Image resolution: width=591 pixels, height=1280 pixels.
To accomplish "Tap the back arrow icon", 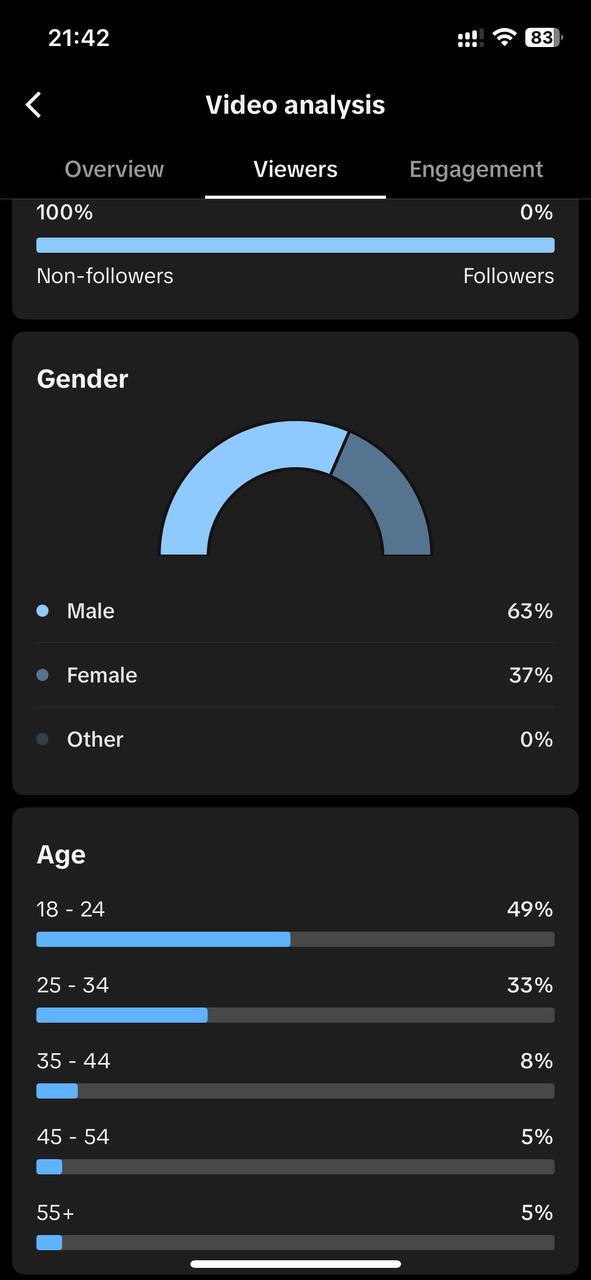I will [x=33, y=105].
